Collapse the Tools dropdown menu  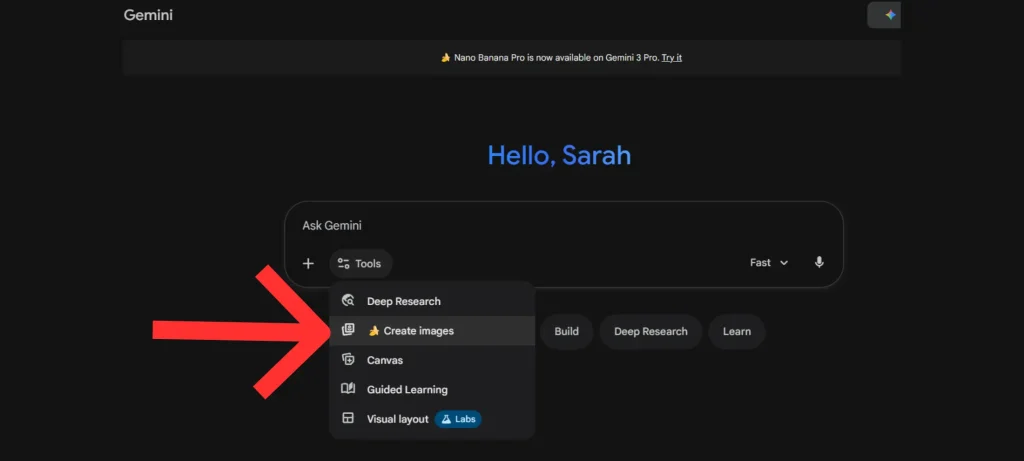361,263
